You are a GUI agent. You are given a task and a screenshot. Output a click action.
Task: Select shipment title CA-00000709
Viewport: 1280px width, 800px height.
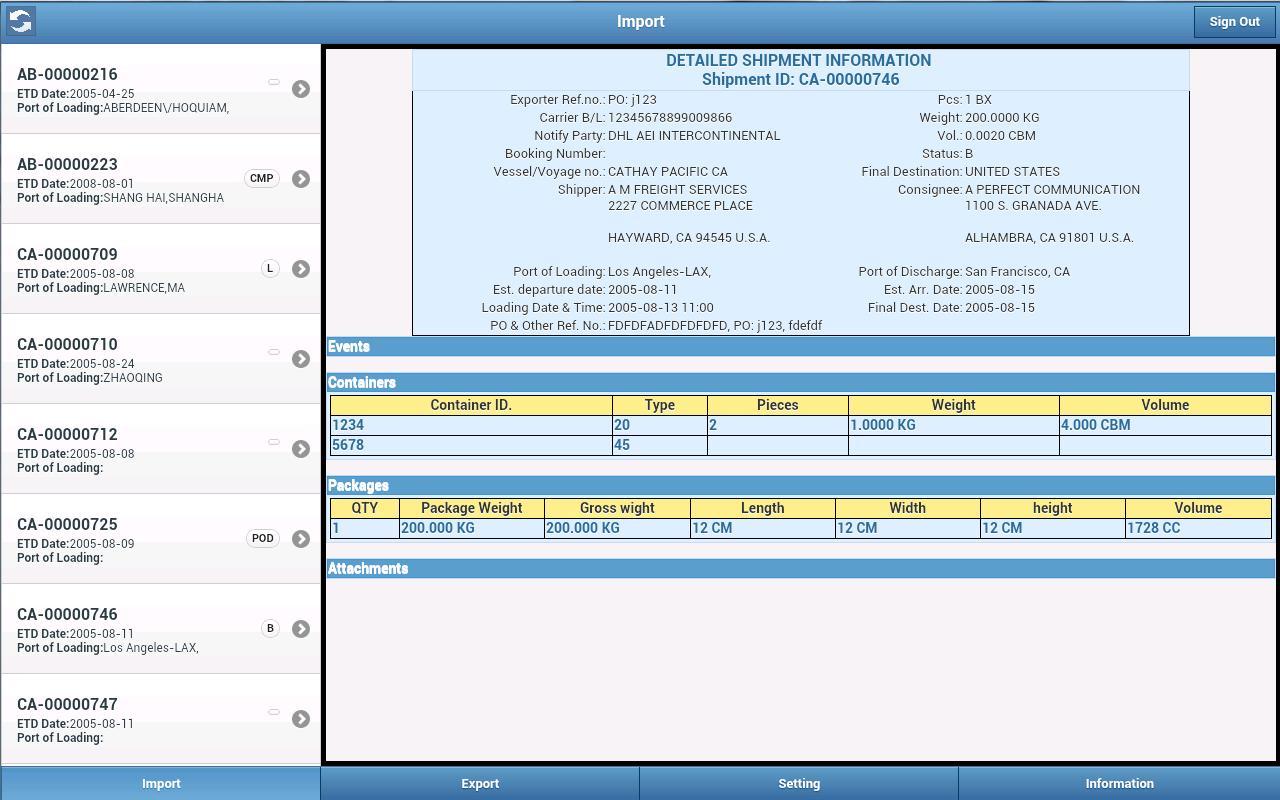pos(67,254)
